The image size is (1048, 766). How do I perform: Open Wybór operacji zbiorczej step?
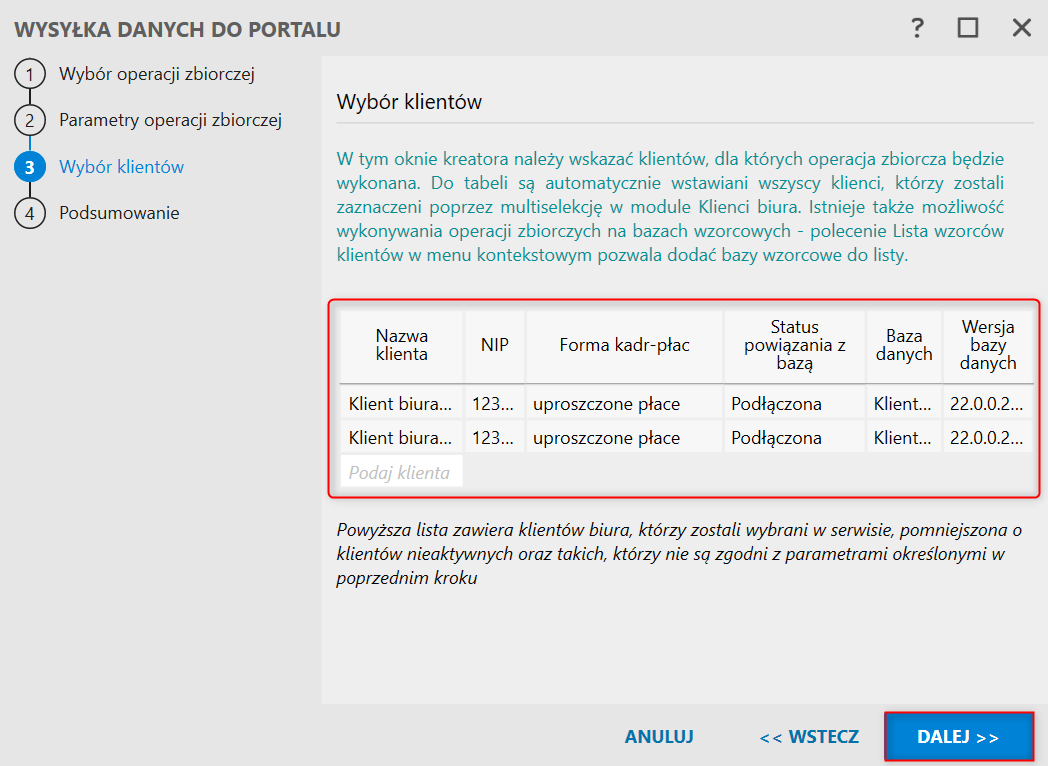pos(157,74)
